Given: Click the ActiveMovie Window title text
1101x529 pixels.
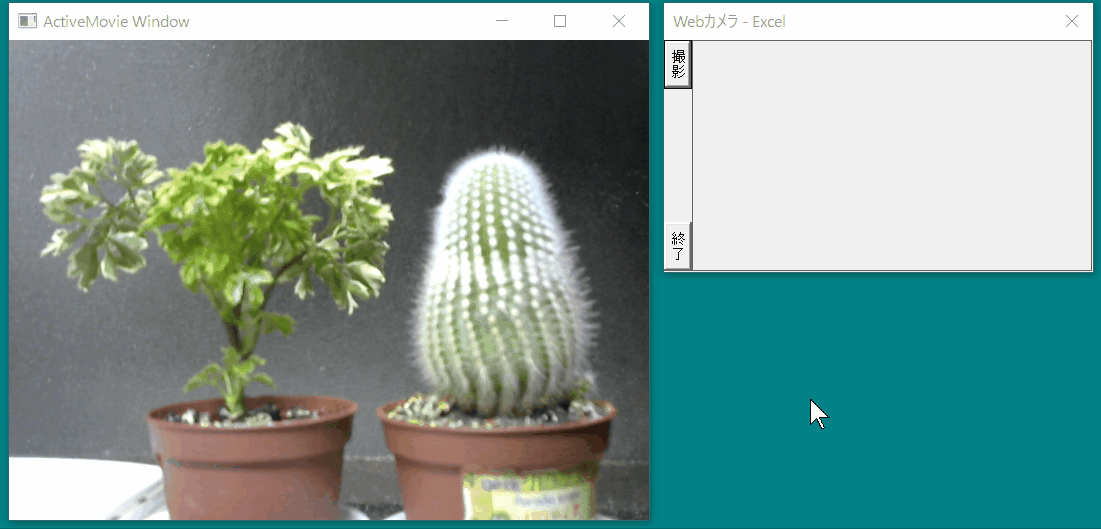Looking at the screenshot, I should coord(116,21).
